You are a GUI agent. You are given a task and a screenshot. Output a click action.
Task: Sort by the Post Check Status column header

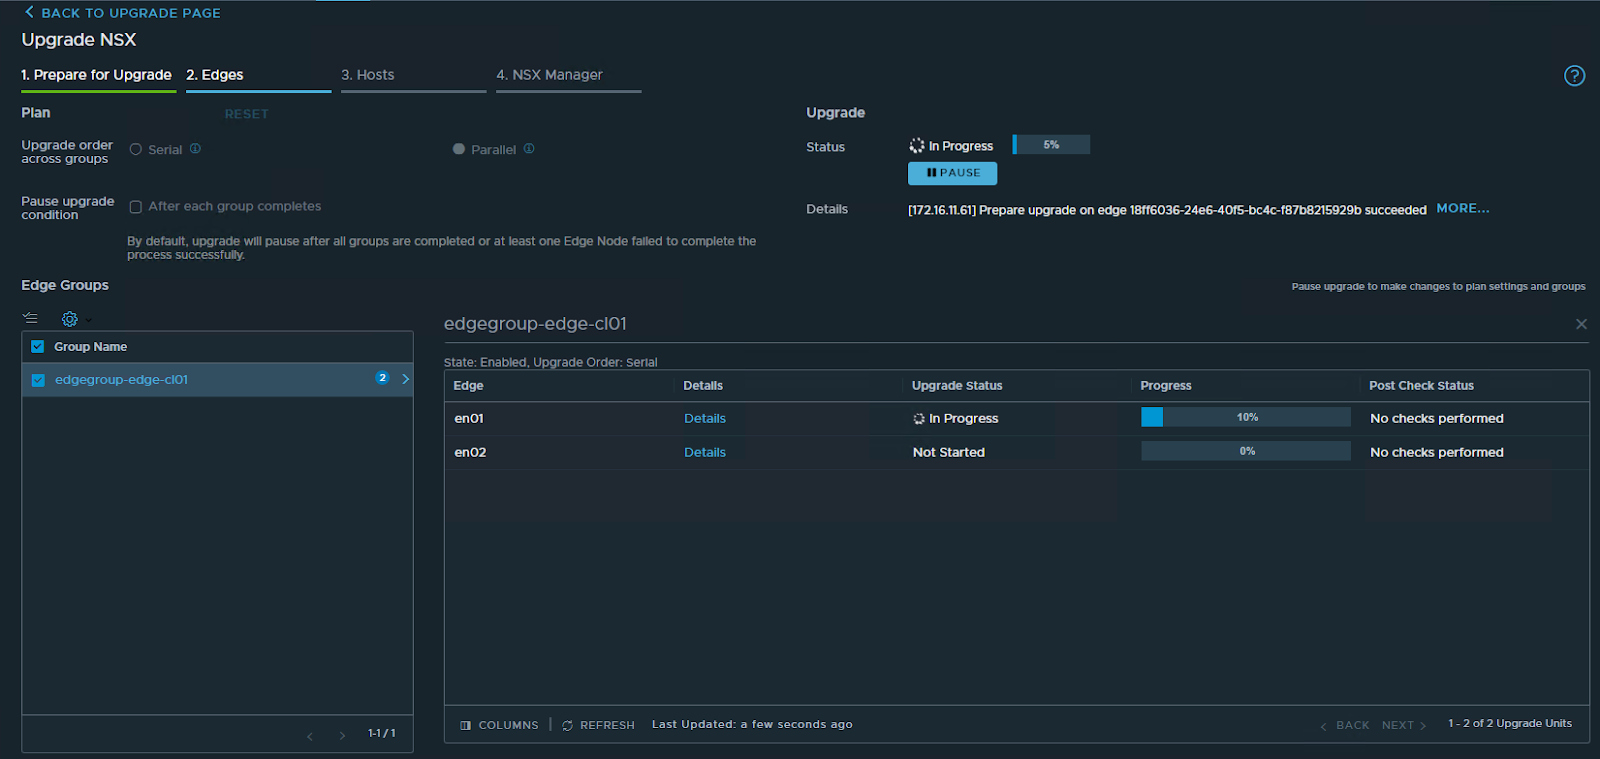1421,386
